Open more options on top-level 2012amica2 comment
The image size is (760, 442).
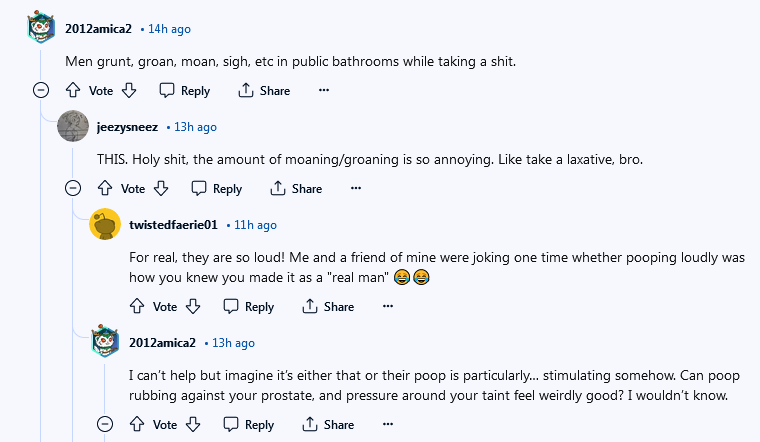[324, 90]
